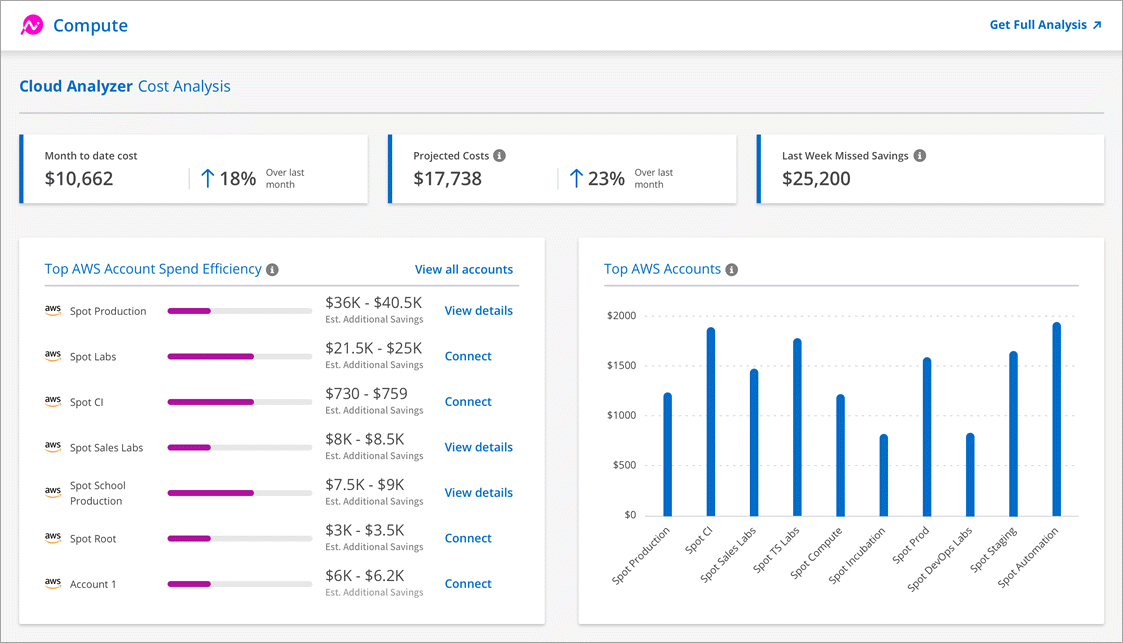The width and height of the screenshot is (1123, 643).
Task: Click the $7.5K - $9K savings estimate
Action: tap(365, 485)
